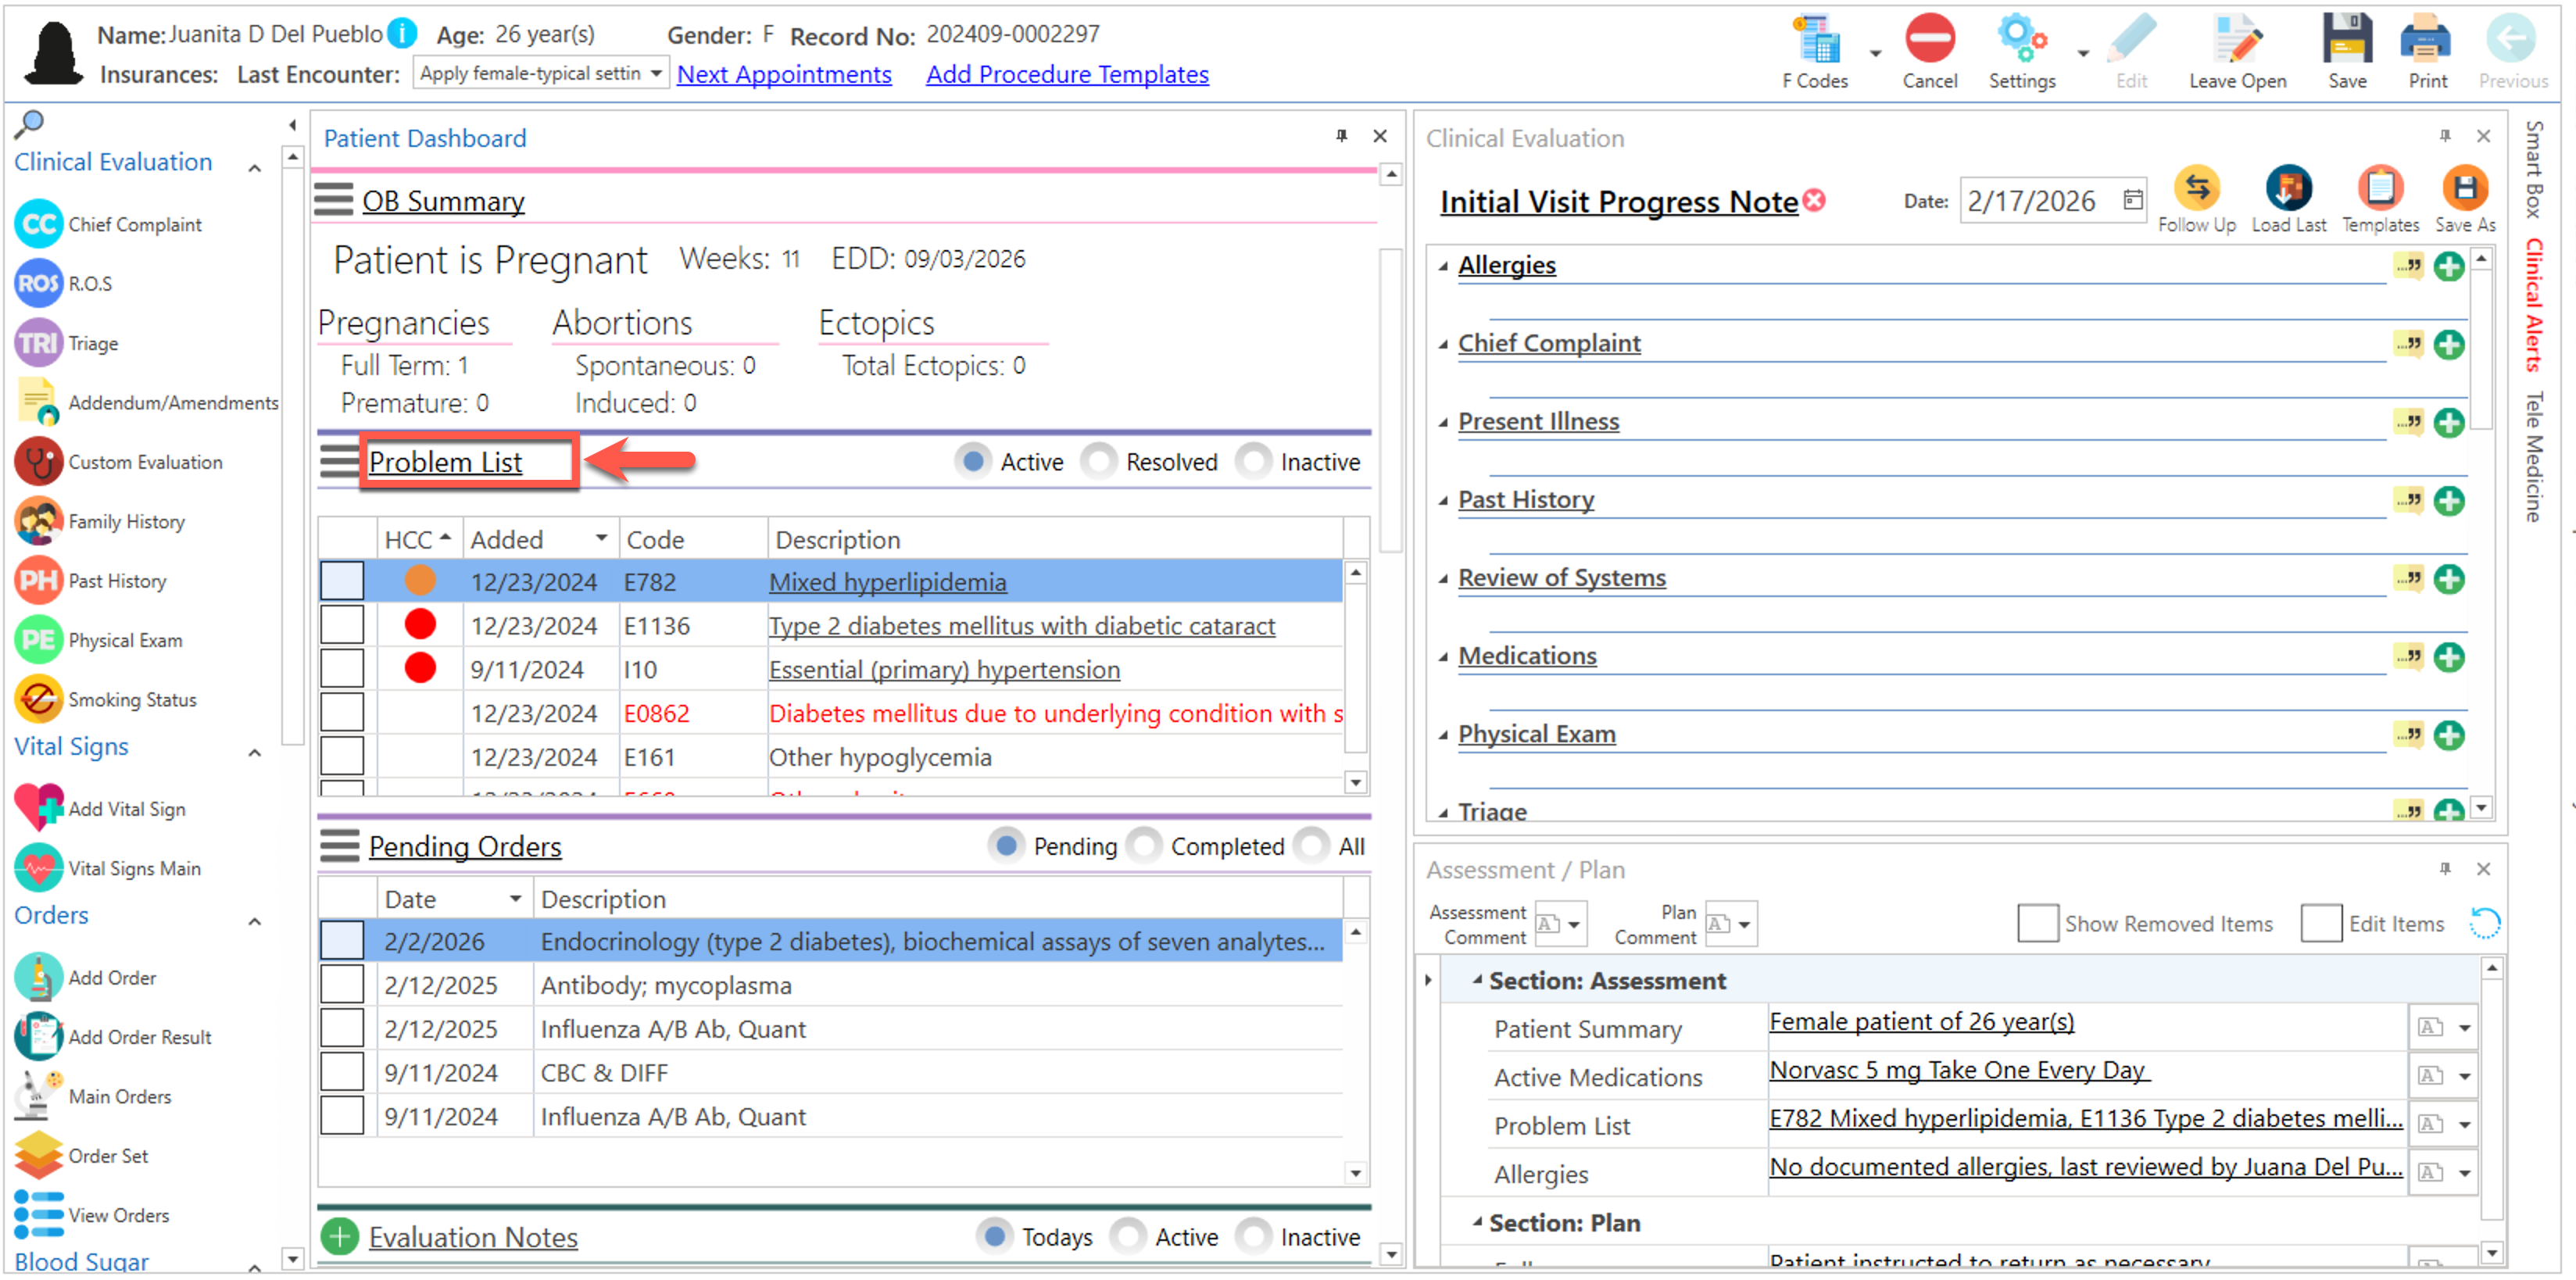Click the Follow Up icon
This screenshot has width=2576, height=1280.
2196,189
